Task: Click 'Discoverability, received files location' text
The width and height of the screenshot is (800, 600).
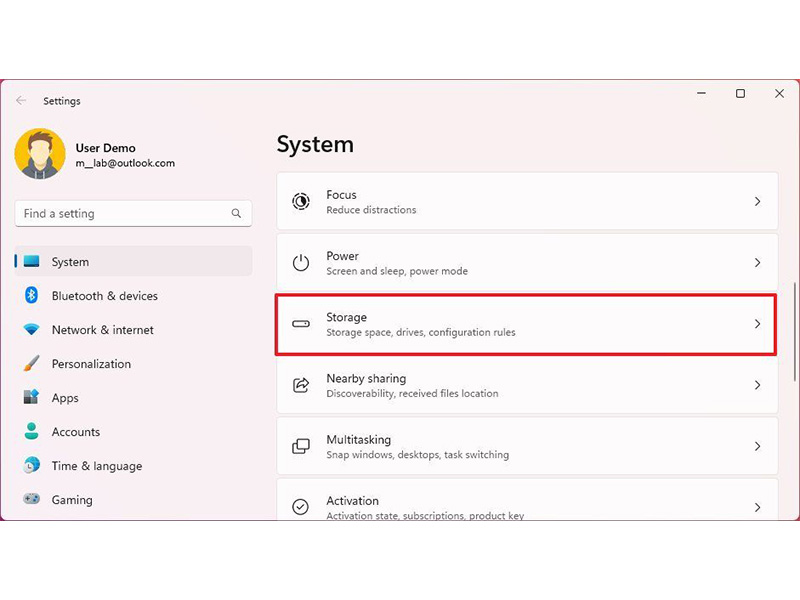Action: pos(412,393)
